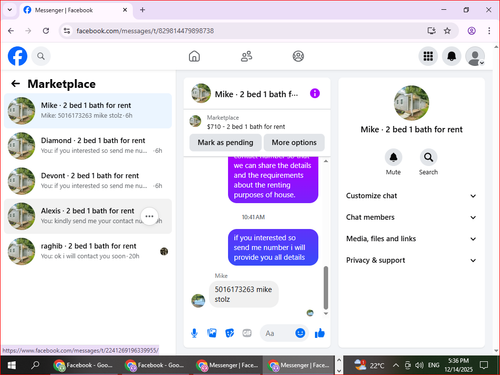Mute chat using the bell icon
Image resolution: width=500 pixels, height=375 pixels.
[x=393, y=157]
